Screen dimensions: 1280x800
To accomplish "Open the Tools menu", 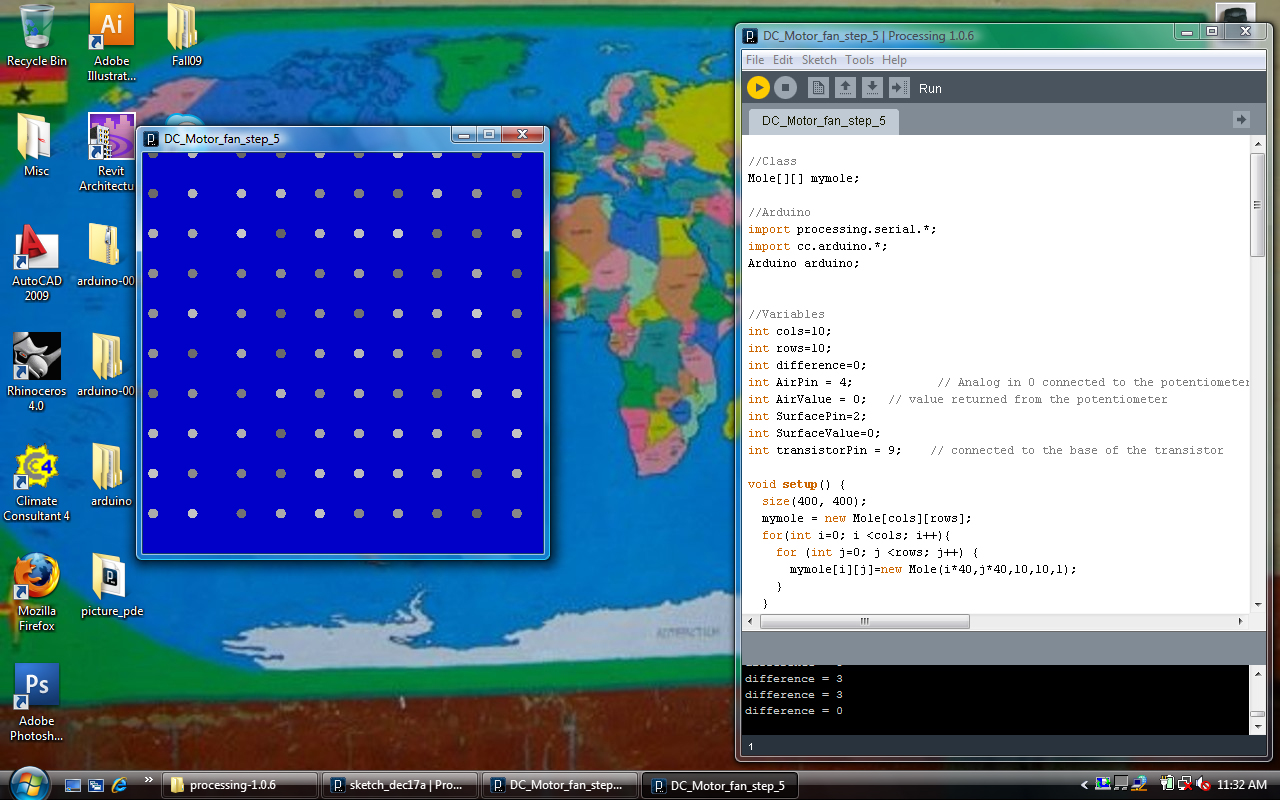I will click(859, 60).
